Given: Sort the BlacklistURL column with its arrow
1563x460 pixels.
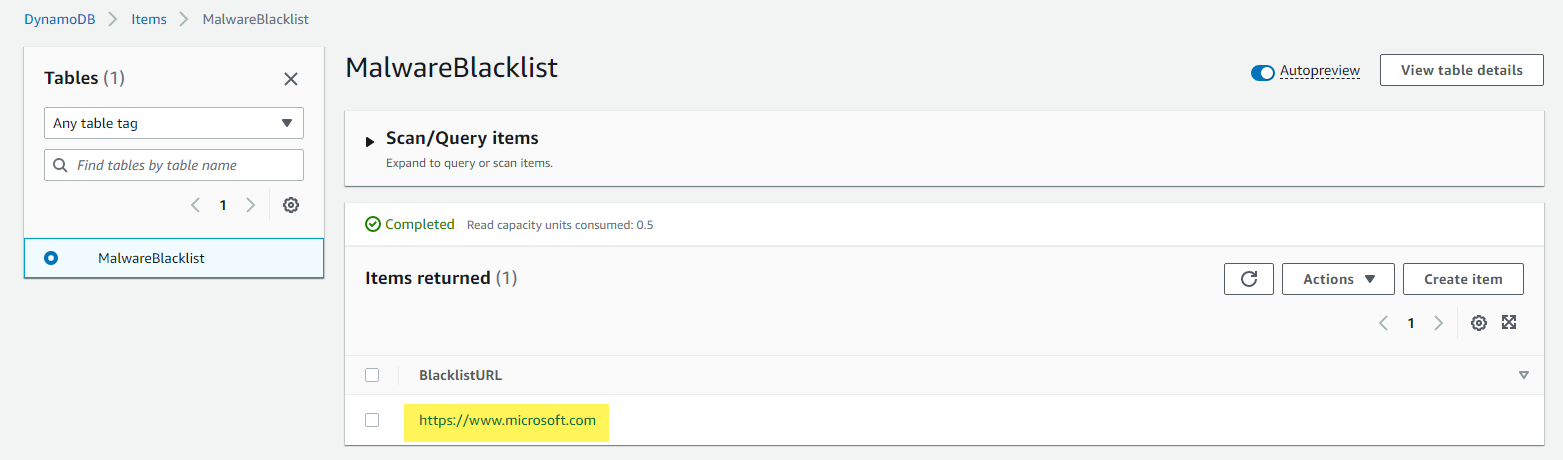Looking at the screenshot, I should click(1524, 375).
